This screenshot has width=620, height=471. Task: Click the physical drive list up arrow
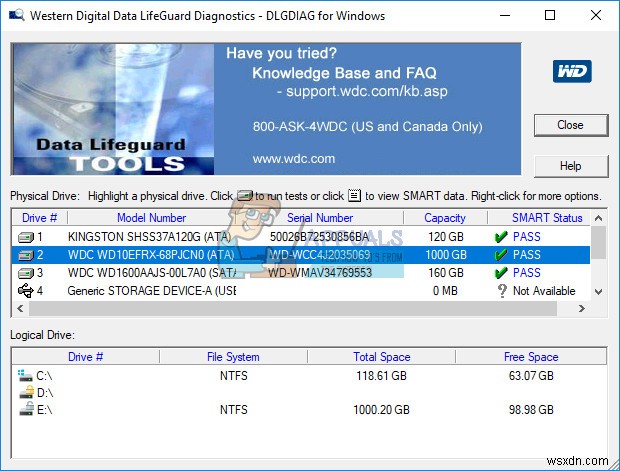click(599, 218)
